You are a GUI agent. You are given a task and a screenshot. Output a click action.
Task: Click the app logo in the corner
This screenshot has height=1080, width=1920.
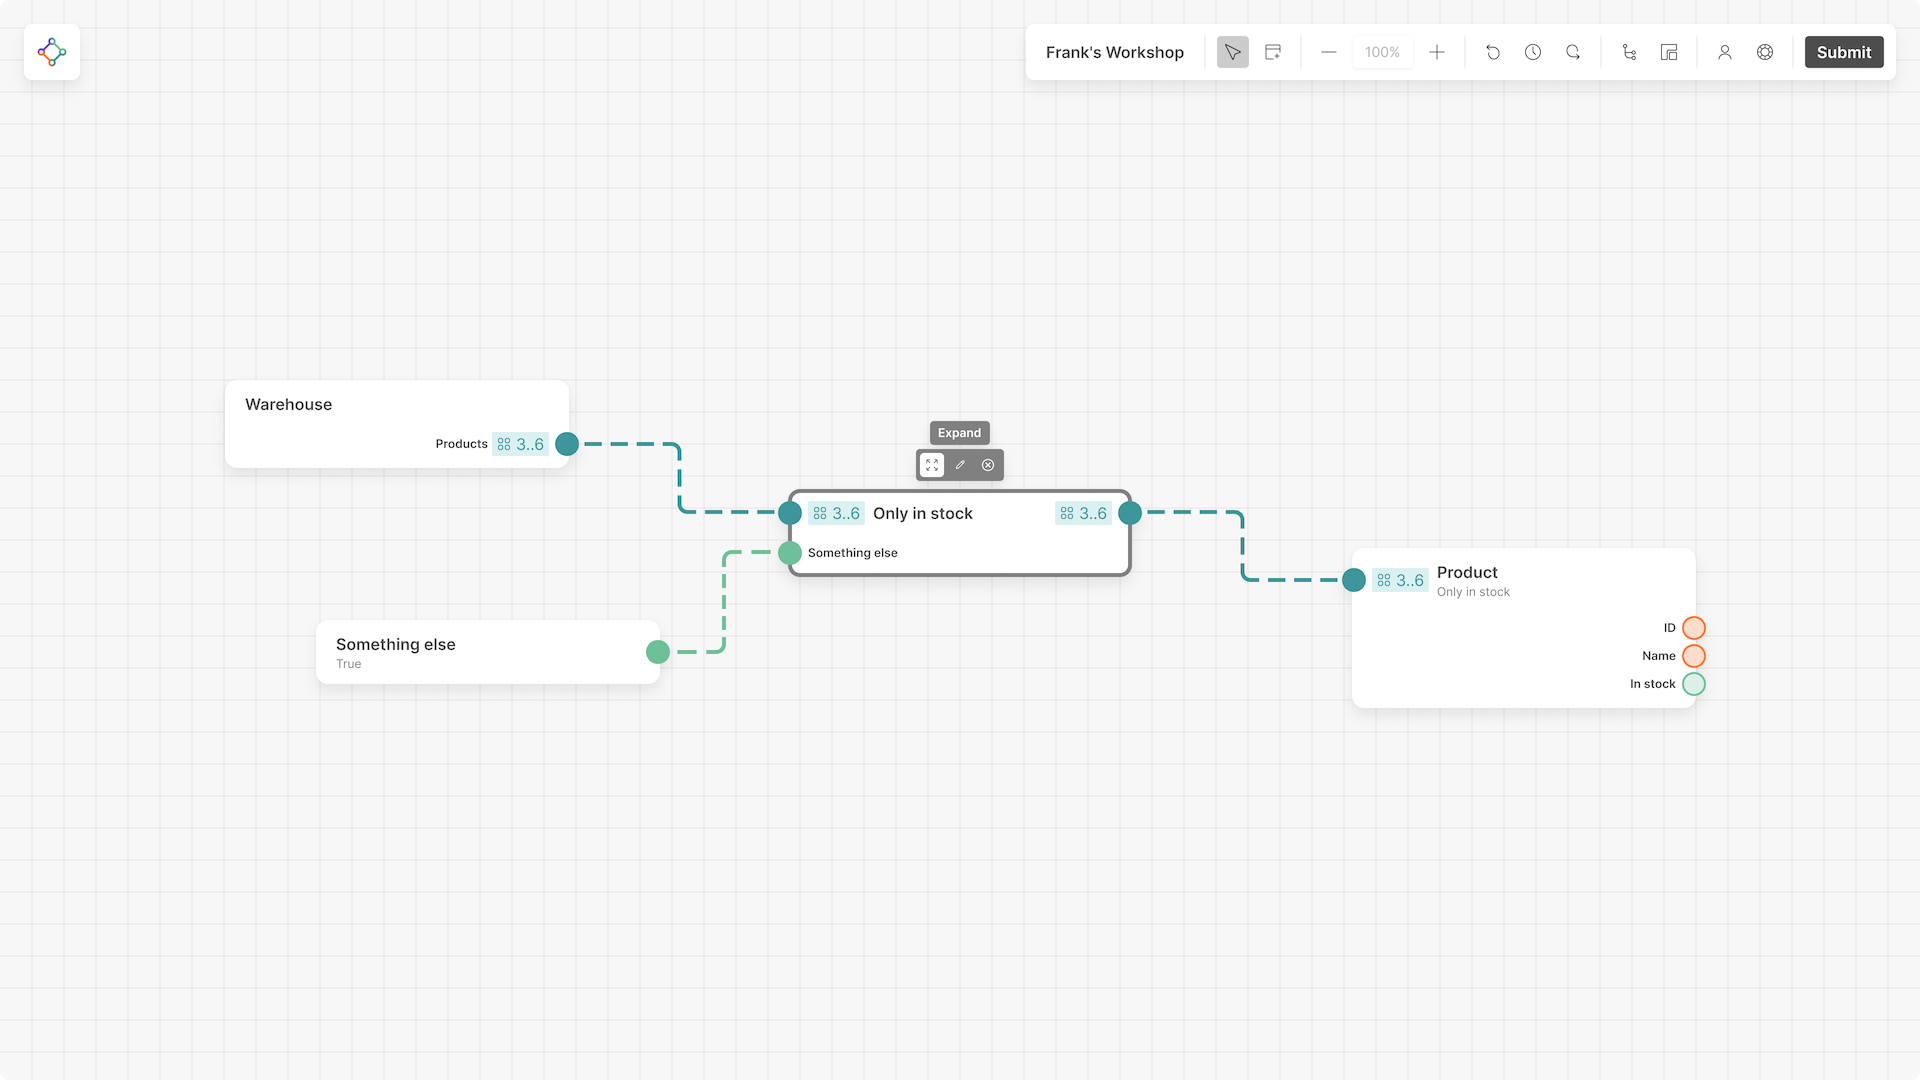point(52,52)
